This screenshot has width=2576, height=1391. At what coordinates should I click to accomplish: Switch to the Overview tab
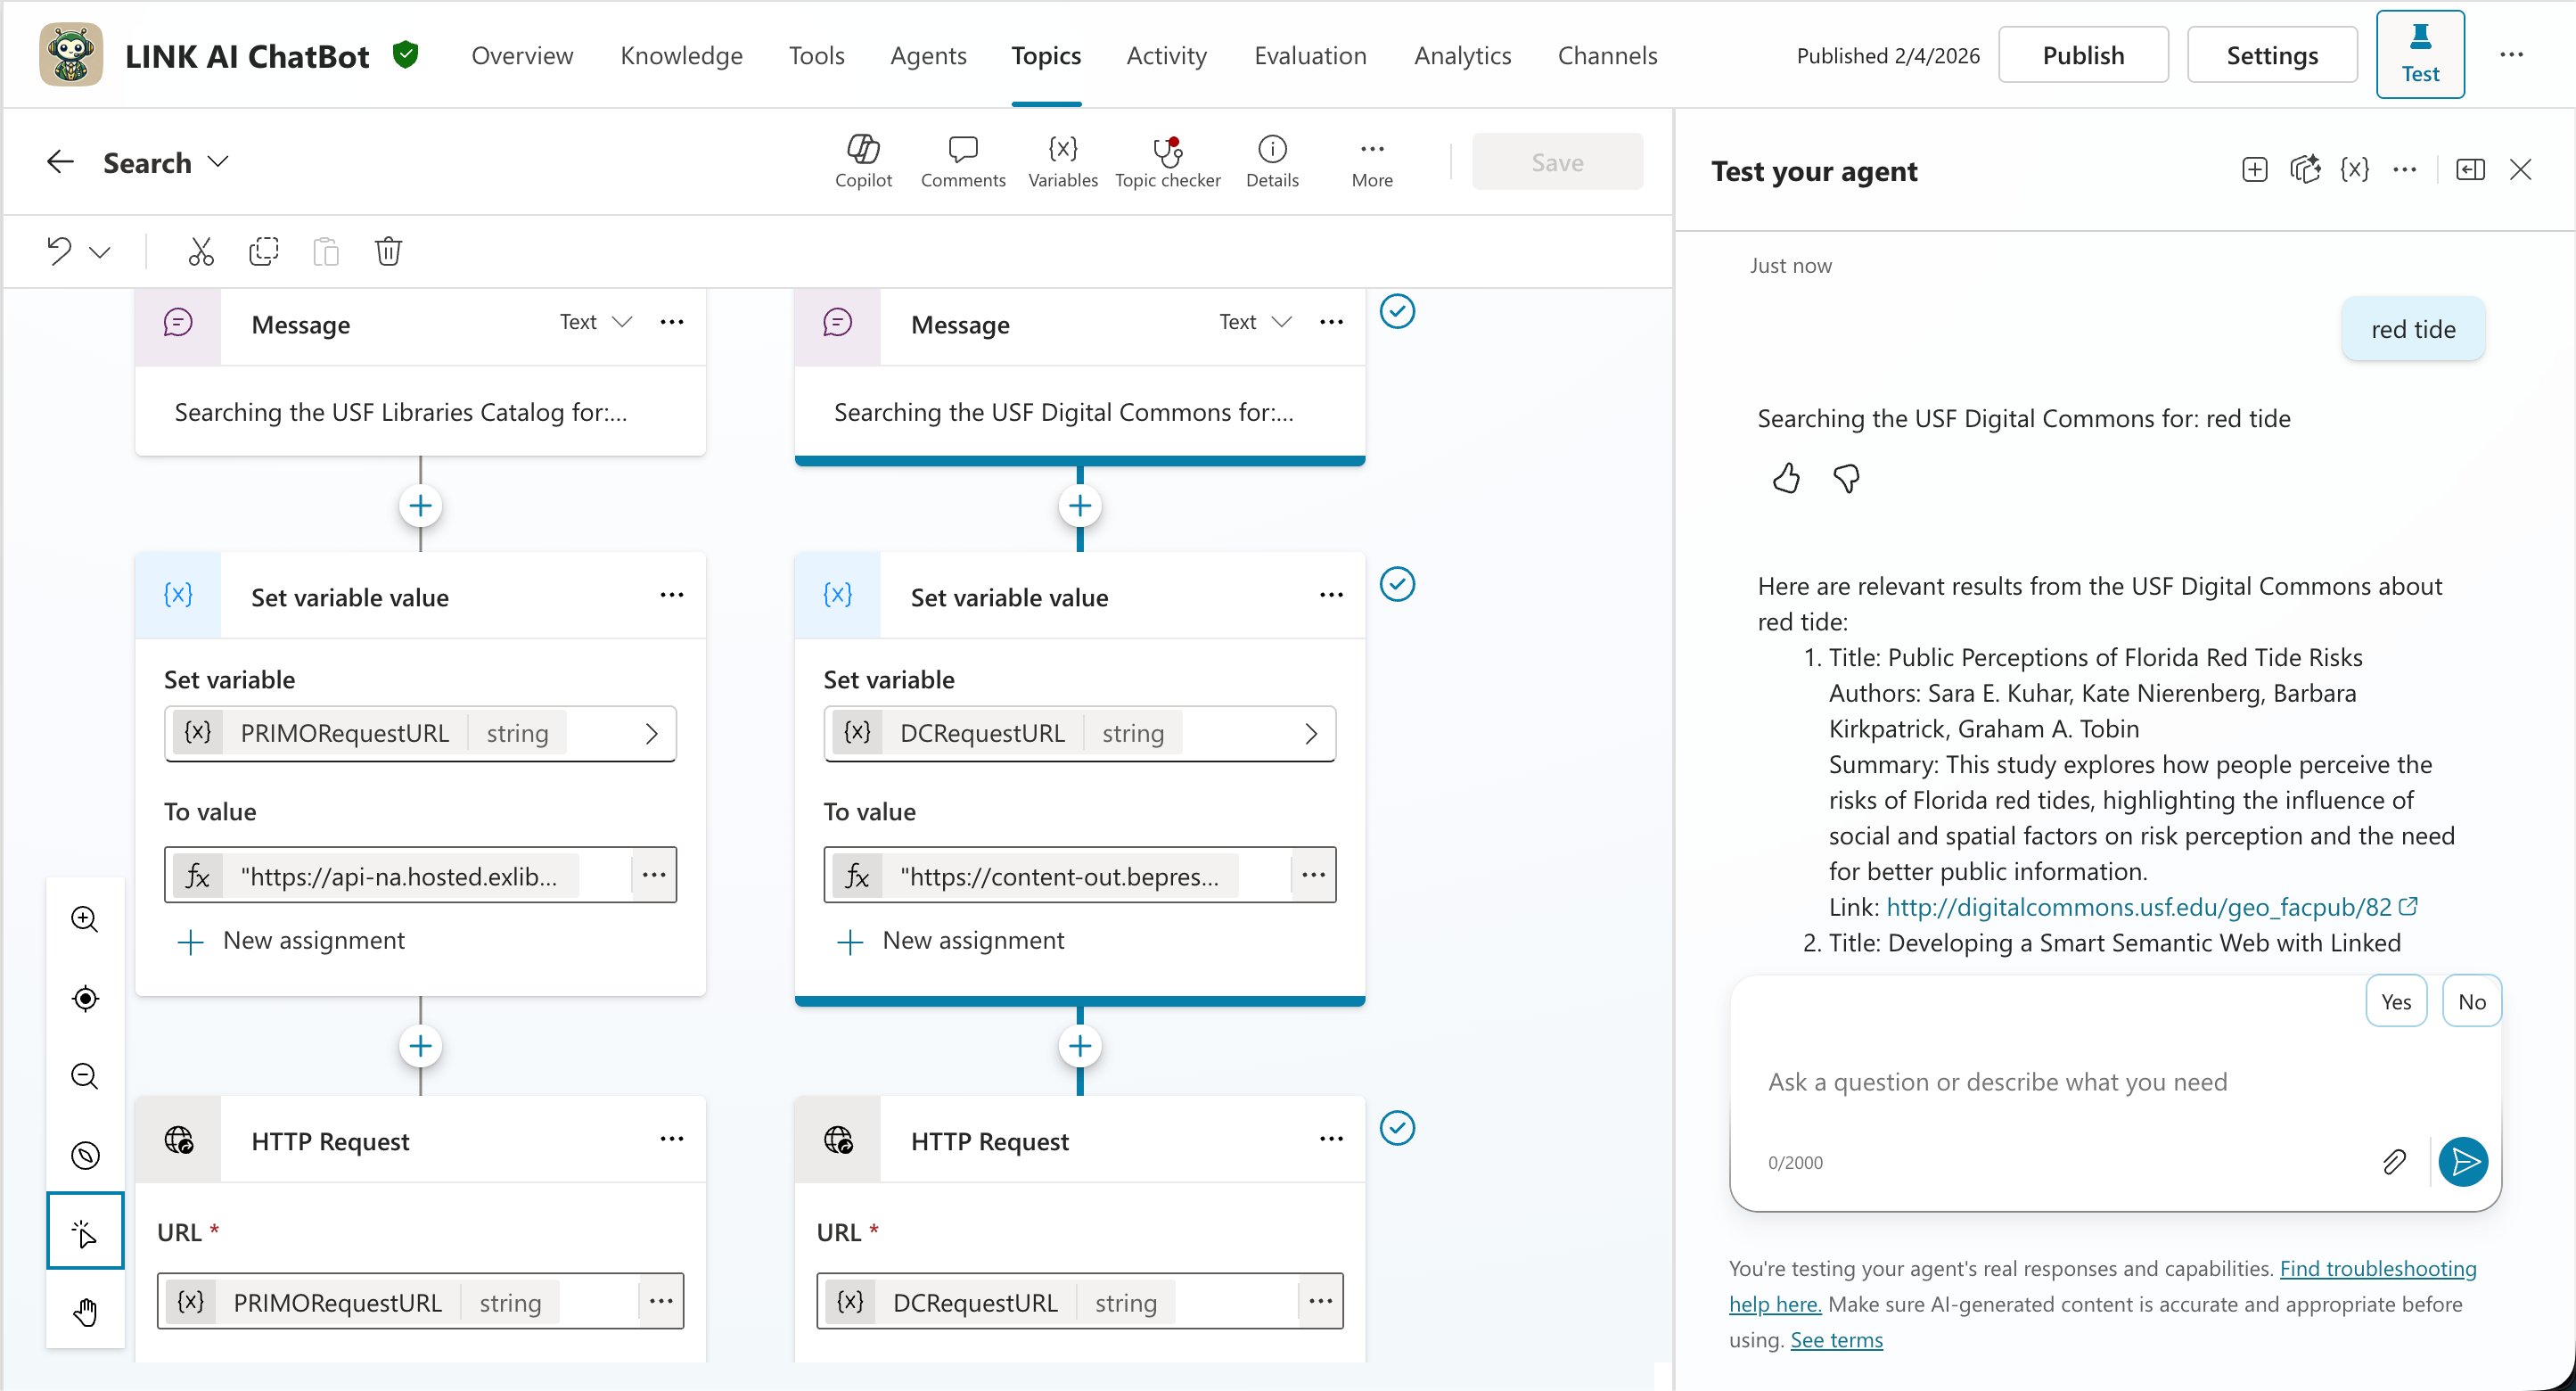522,55
